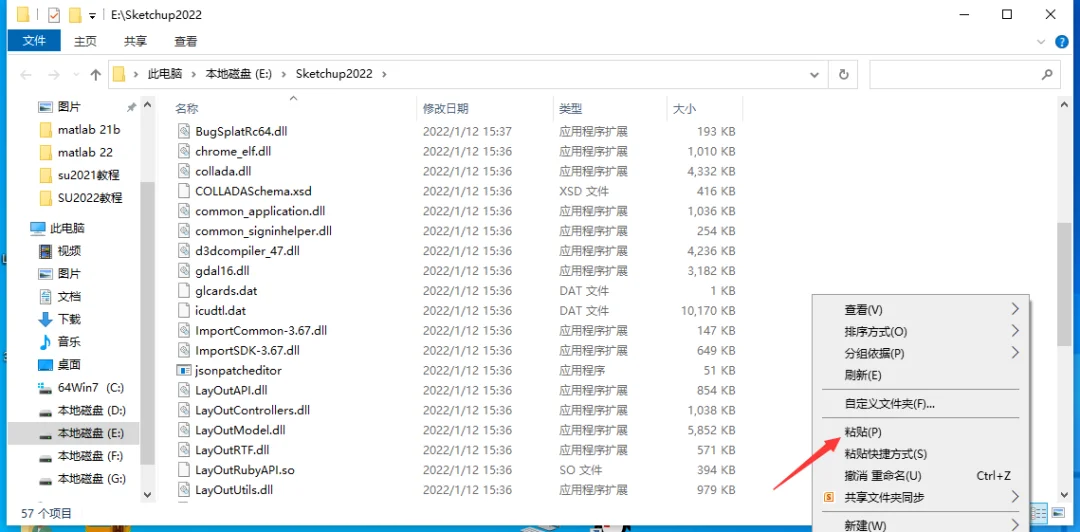Expand chevron after Sketchup2022 in path

pyautogui.click(x=384, y=74)
